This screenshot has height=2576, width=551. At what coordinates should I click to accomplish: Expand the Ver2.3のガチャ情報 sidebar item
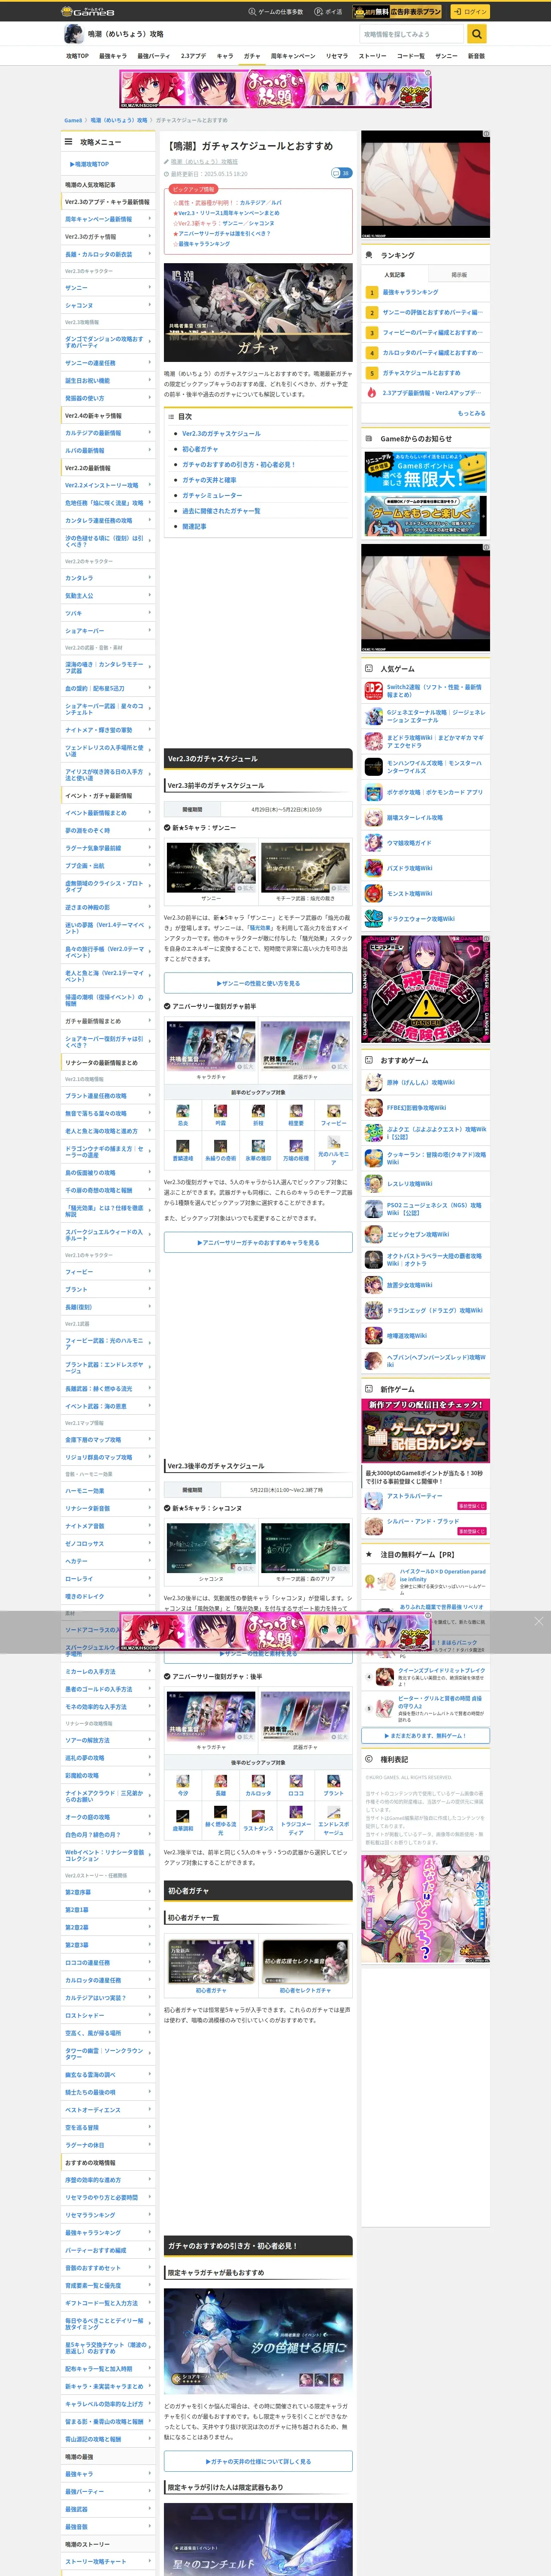point(108,237)
